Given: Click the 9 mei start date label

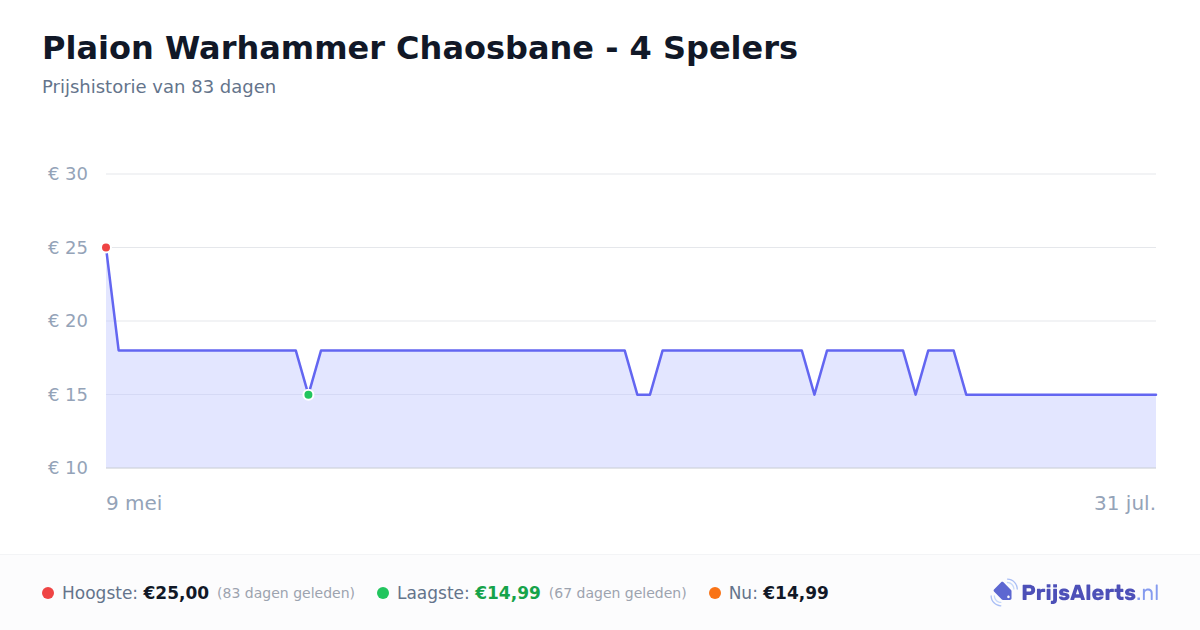Looking at the screenshot, I should (x=135, y=503).
